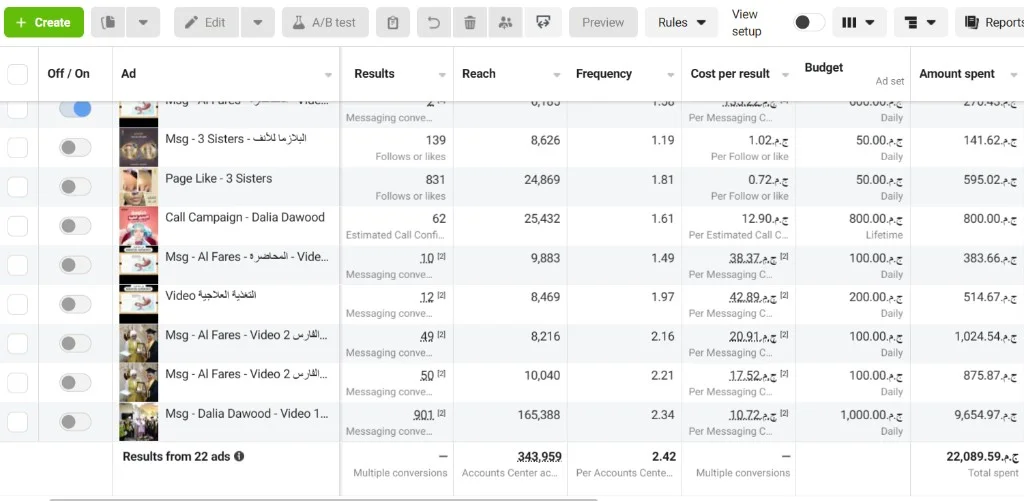
Task: Click the A/B test button
Action: [x=325, y=22]
